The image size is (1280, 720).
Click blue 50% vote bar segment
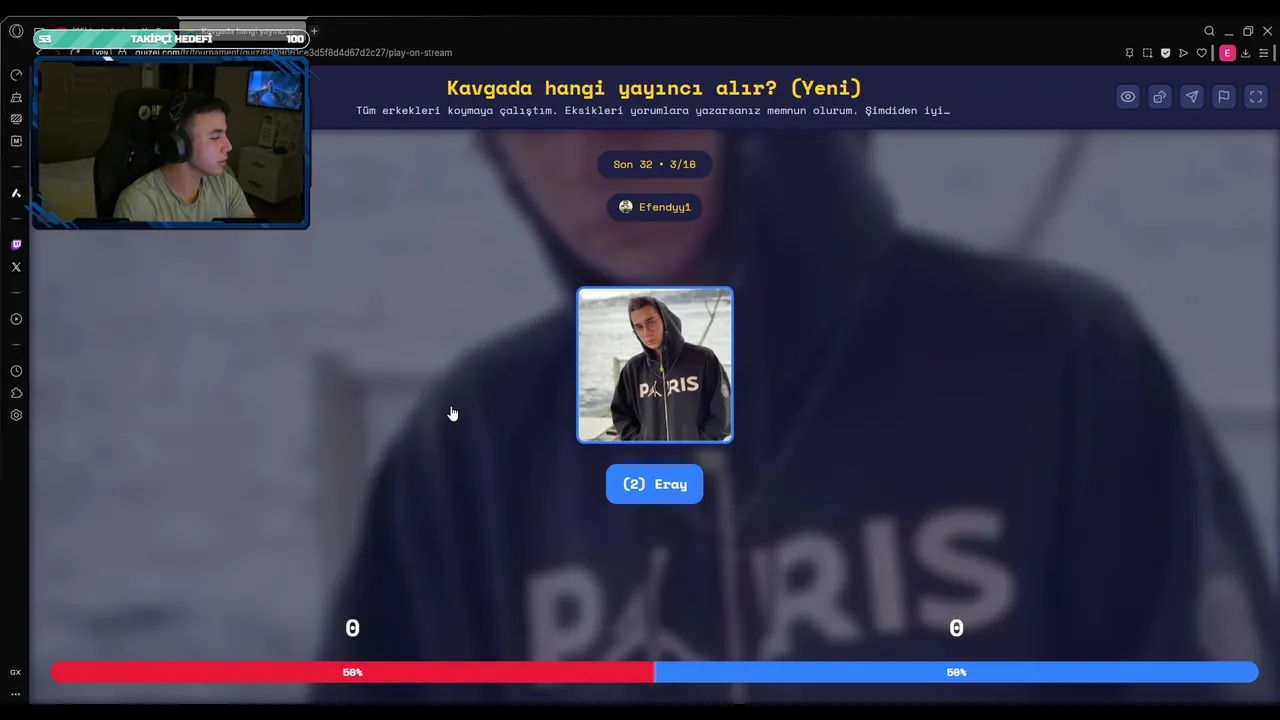click(957, 672)
